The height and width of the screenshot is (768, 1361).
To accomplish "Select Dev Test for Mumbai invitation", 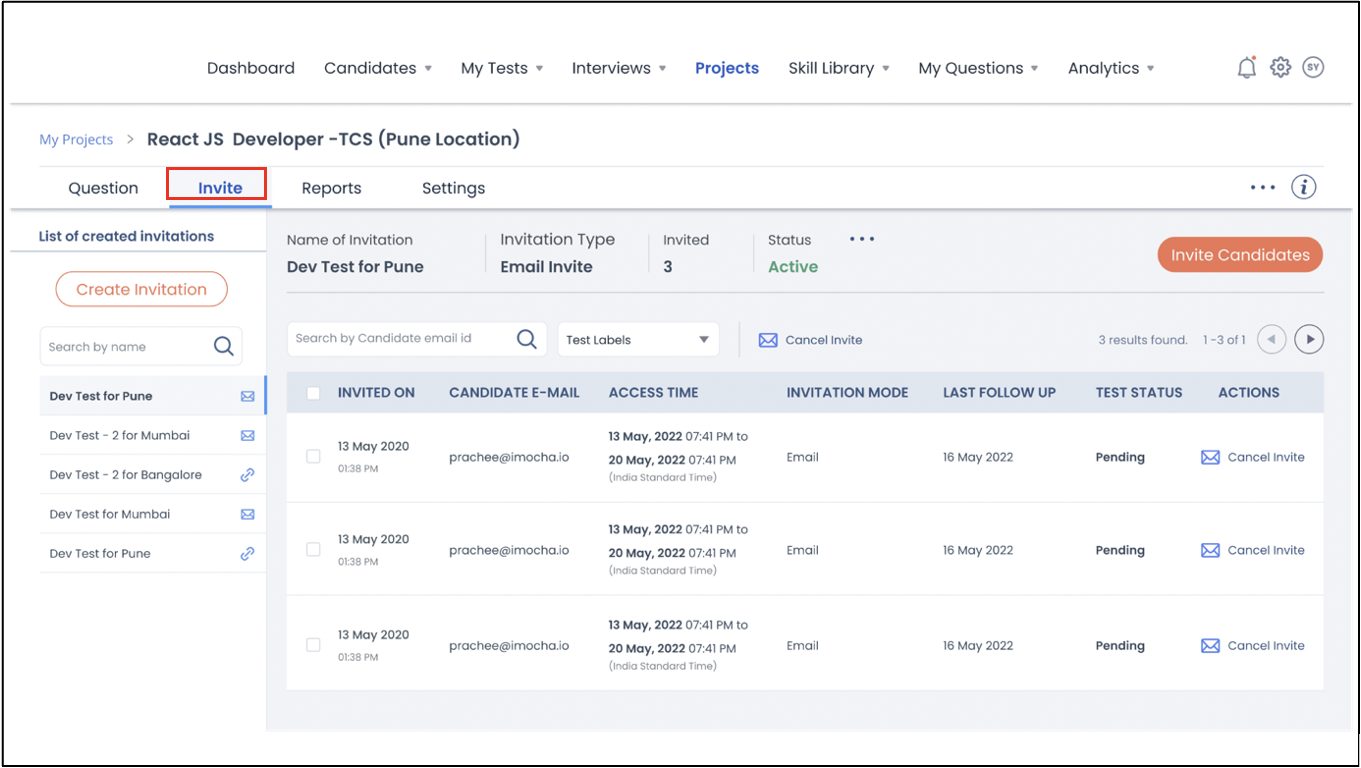I will point(153,514).
